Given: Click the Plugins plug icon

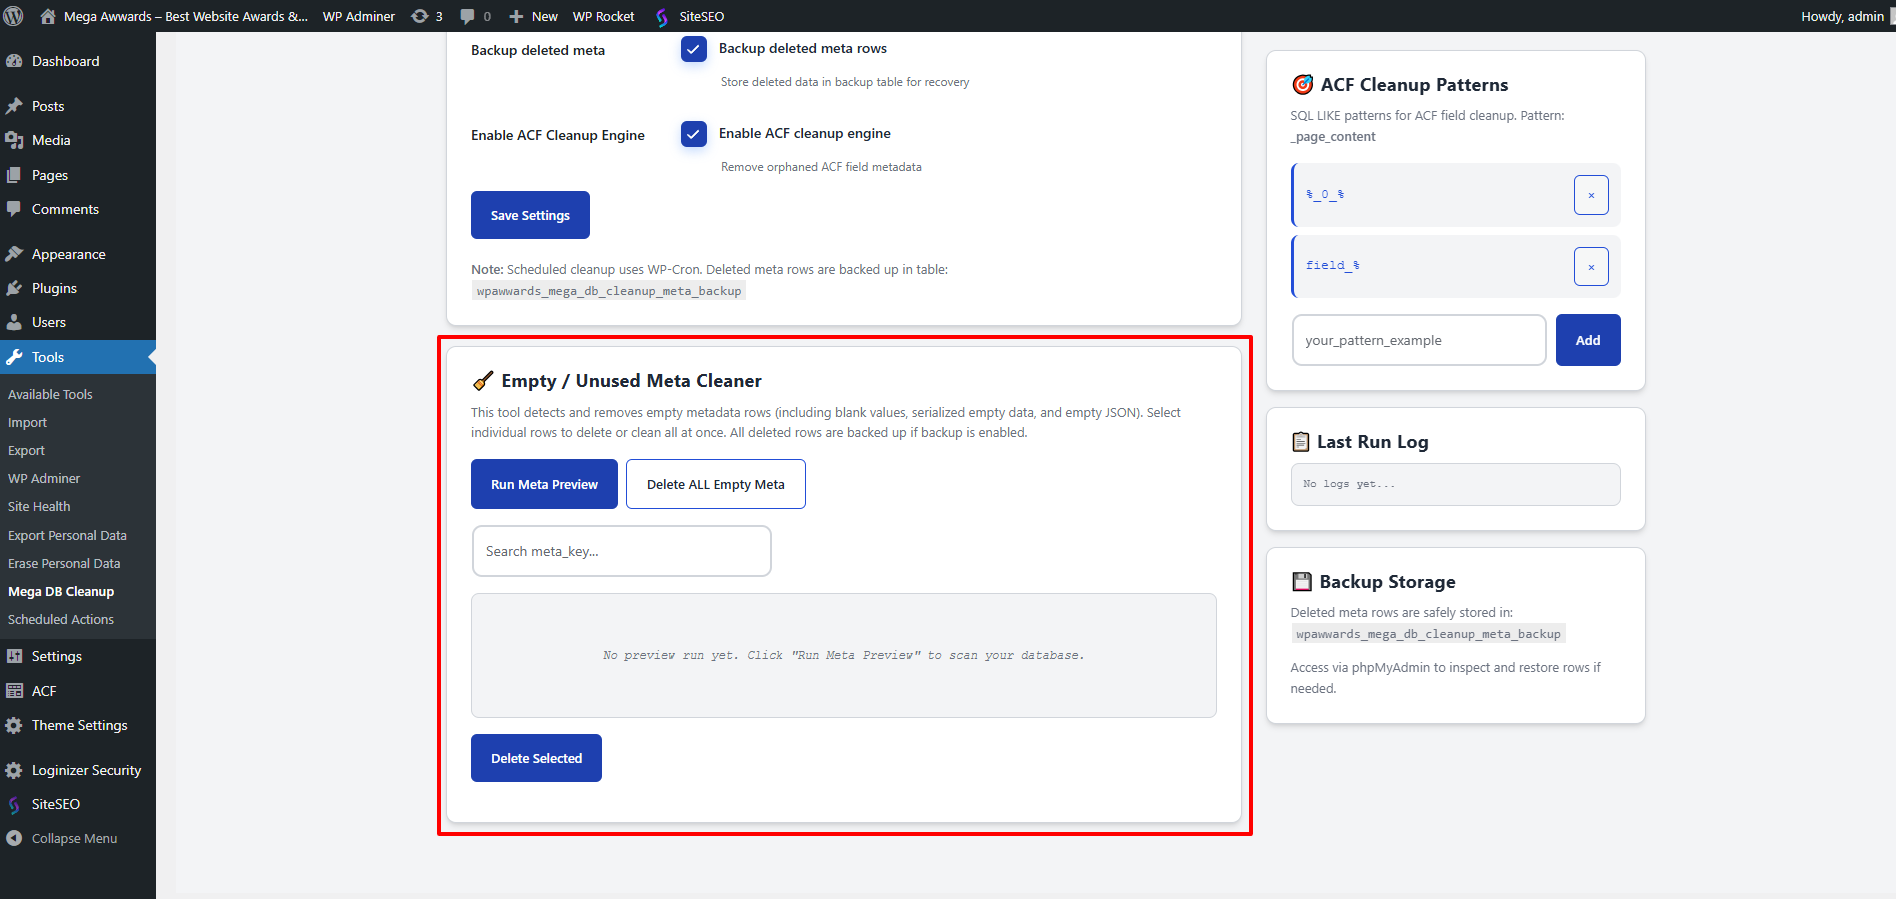Looking at the screenshot, I should tap(14, 288).
